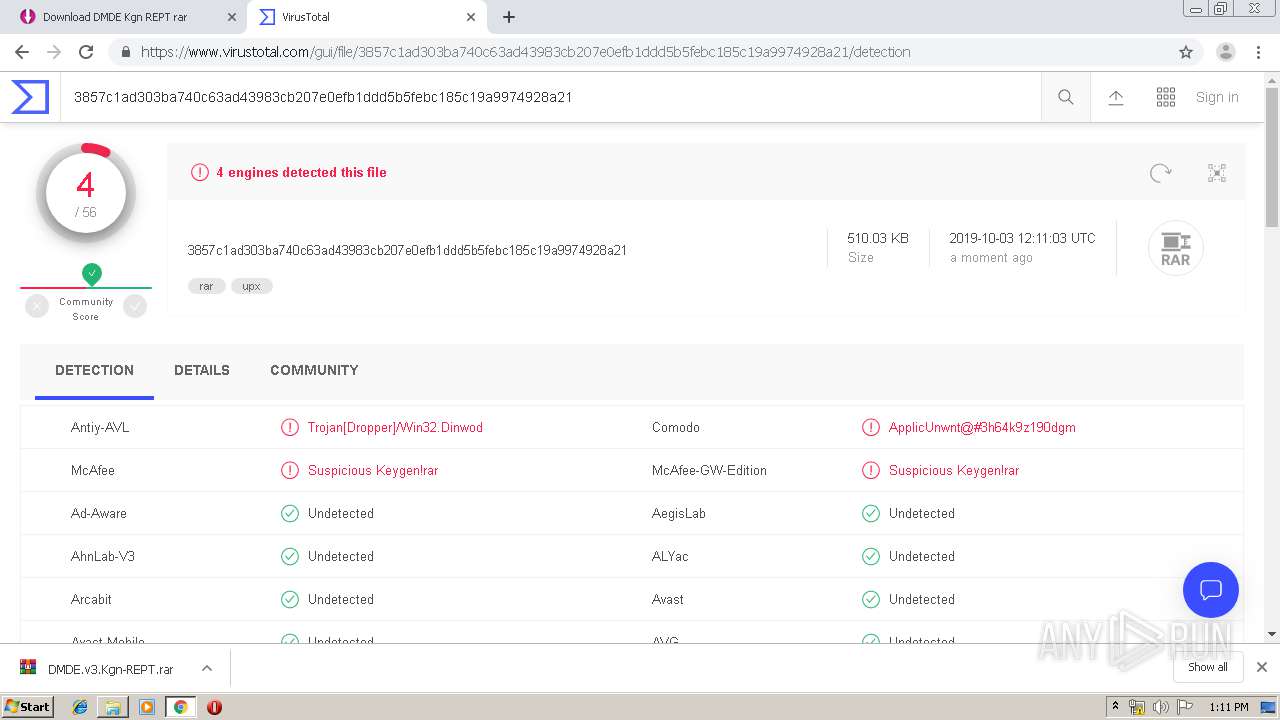Click the 510.03 KB size value
This screenshot has width=1280, height=720.
[878, 238]
